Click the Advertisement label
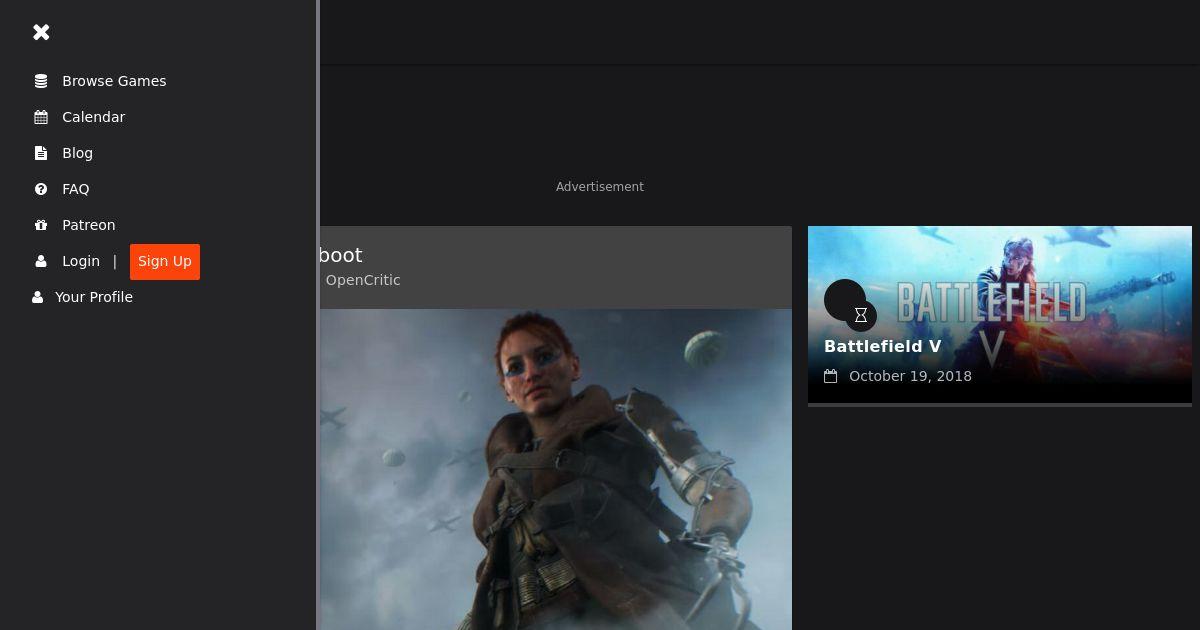 tap(600, 187)
